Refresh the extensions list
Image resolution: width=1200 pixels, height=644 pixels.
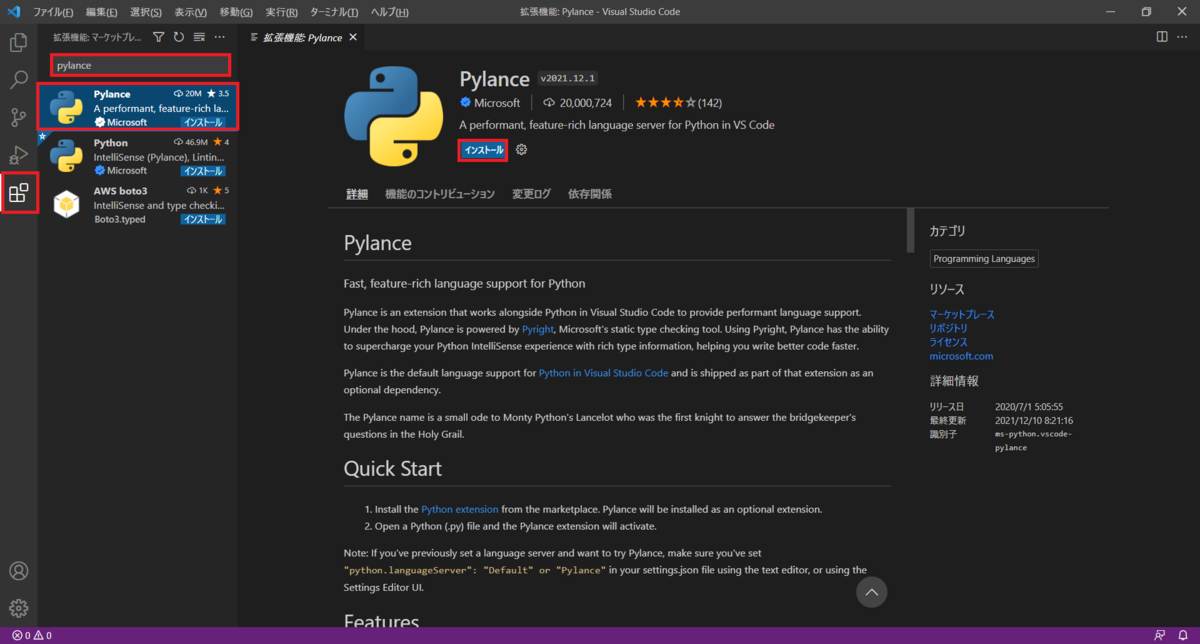pos(179,37)
